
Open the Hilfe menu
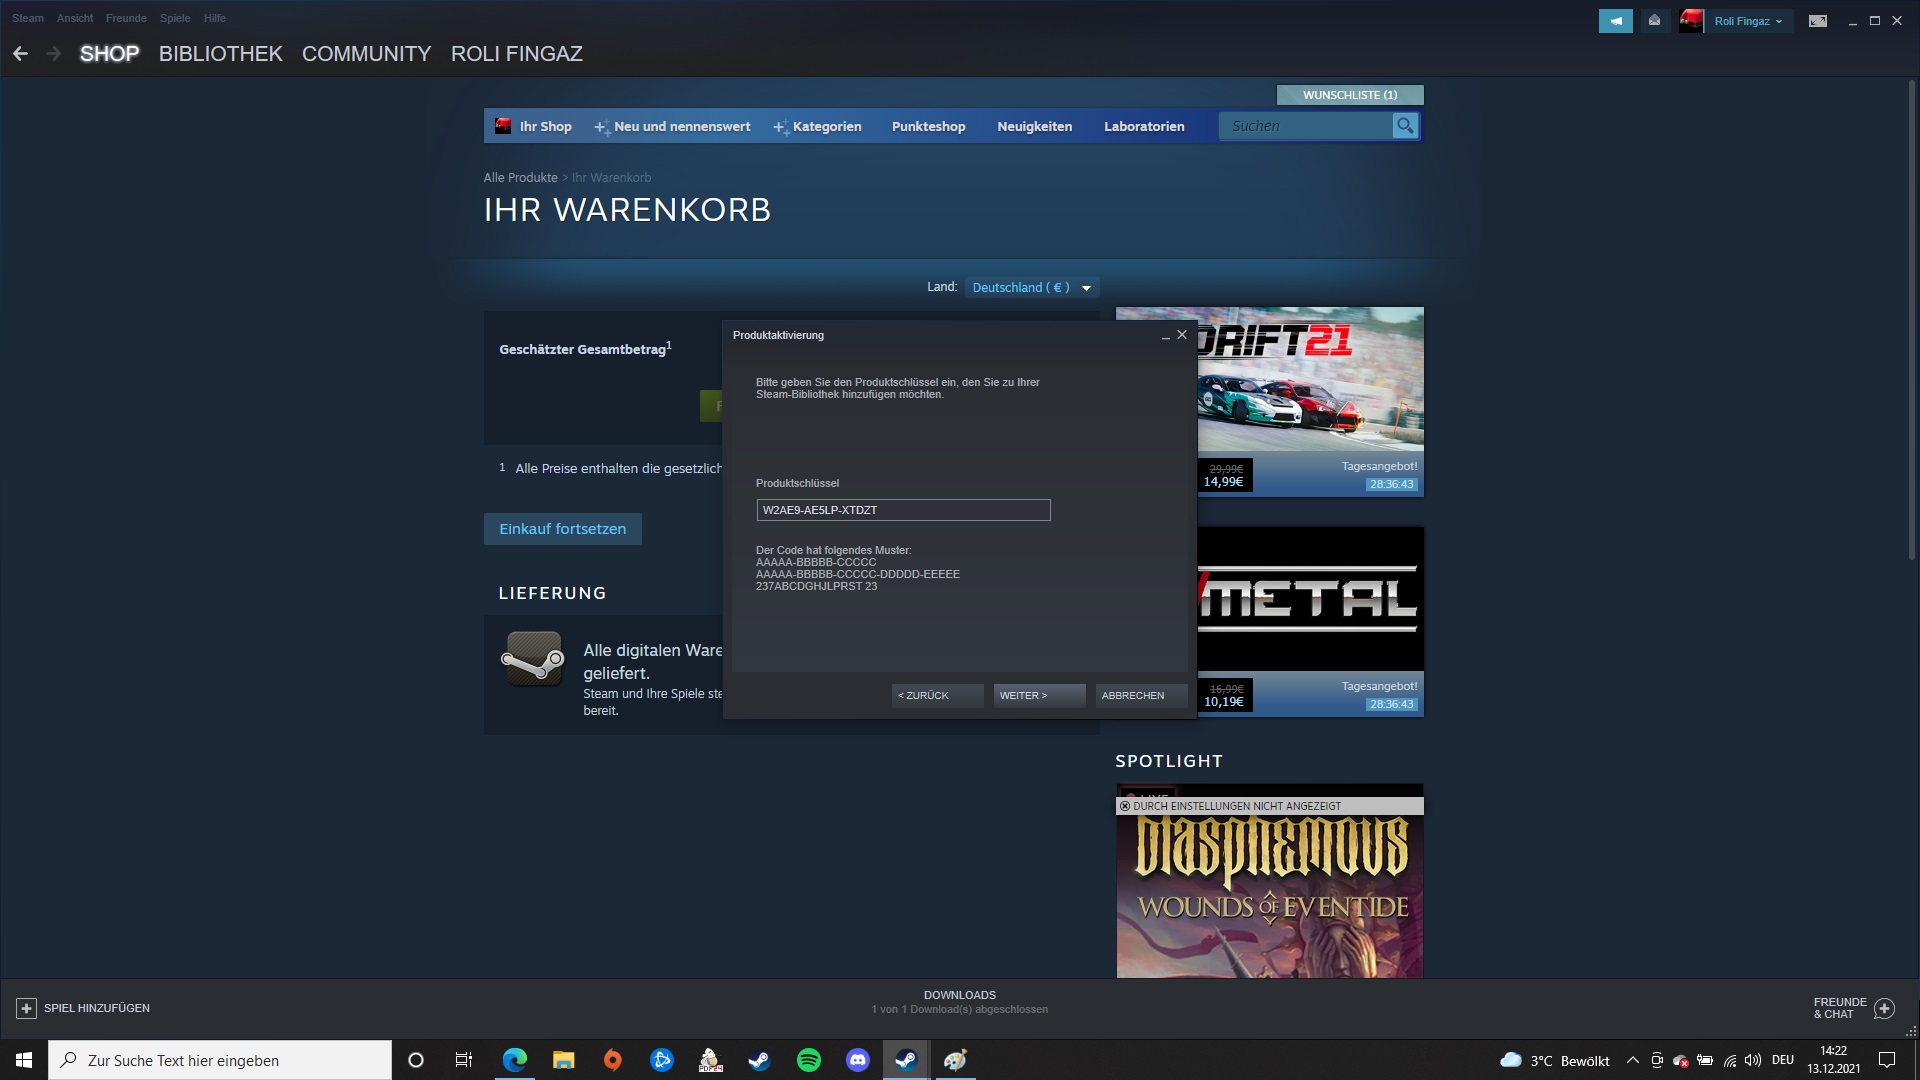point(215,18)
